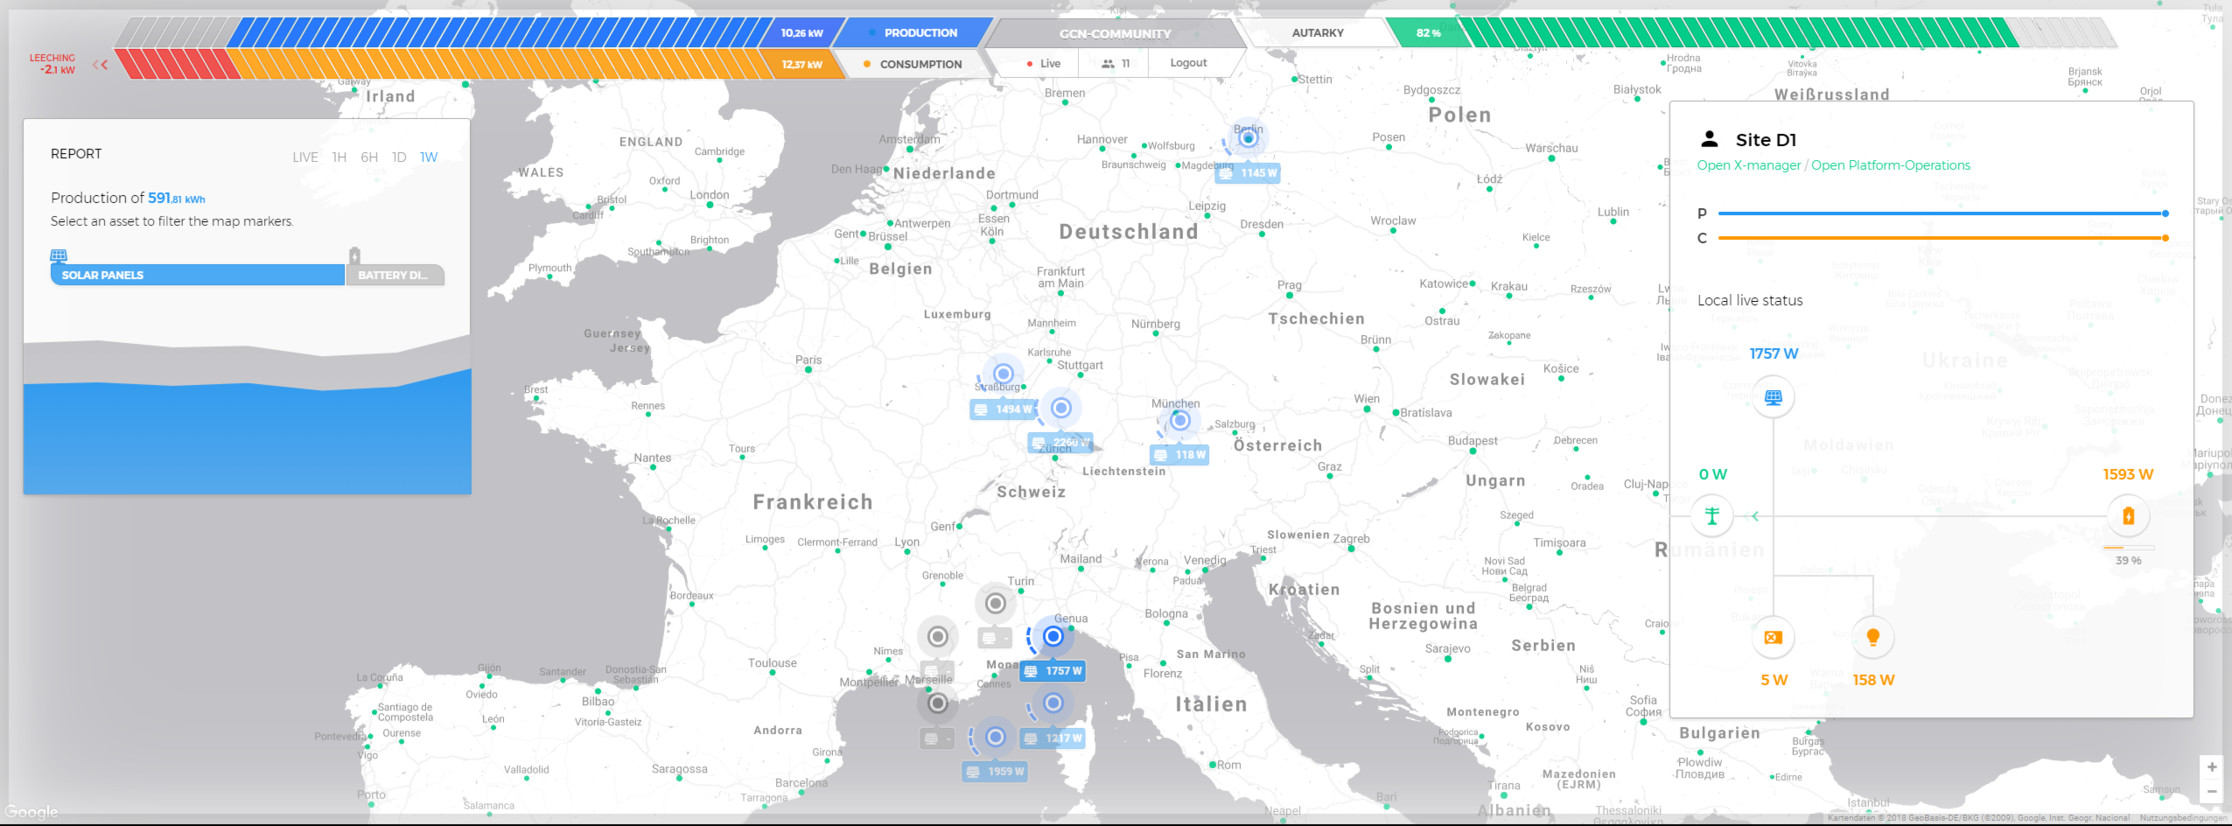Click the community members icon

coord(1108,63)
